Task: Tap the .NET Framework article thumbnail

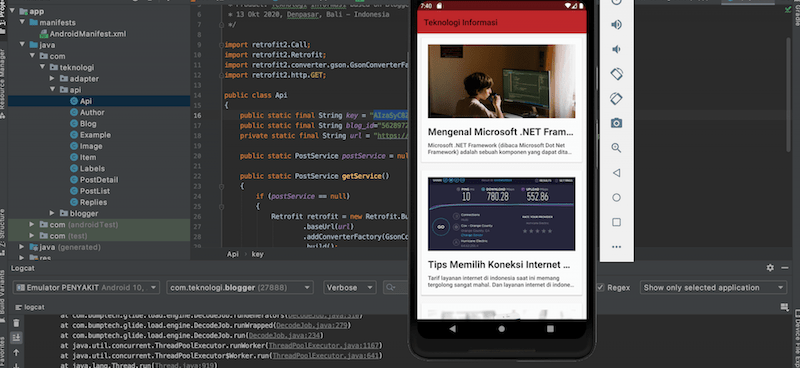Action: click(x=502, y=81)
